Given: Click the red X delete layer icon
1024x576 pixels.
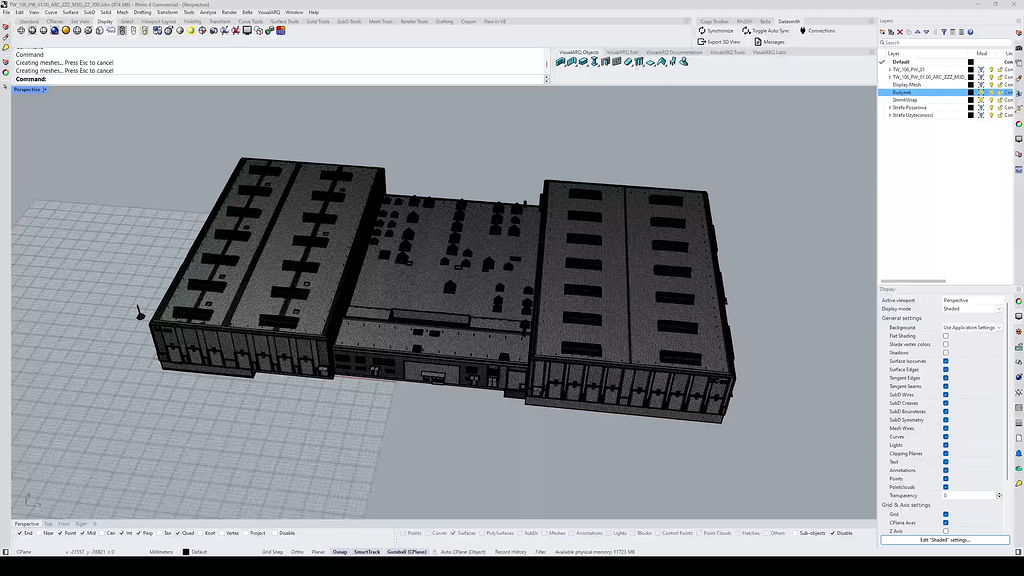Looking at the screenshot, I should [900, 32].
